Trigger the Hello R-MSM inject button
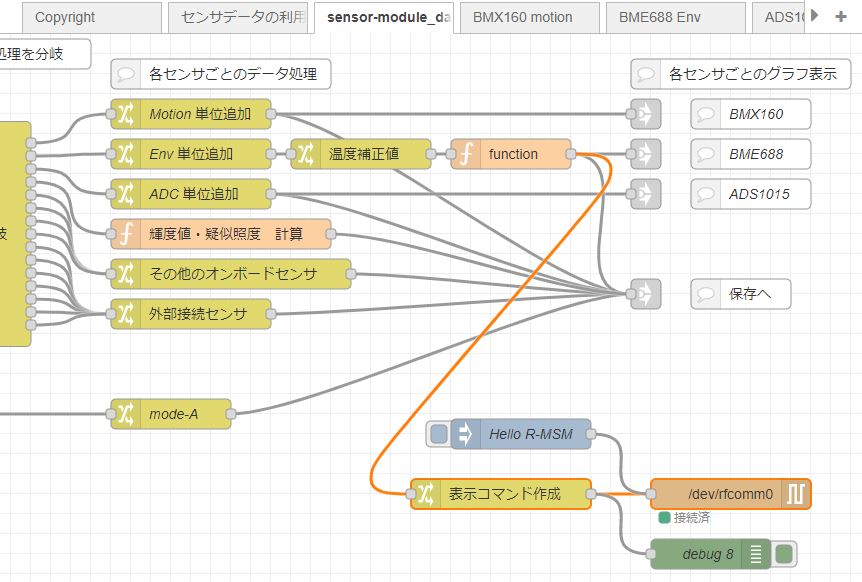Image resolution: width=862 pixels, height=582 pixels. click(x=438, y=434)
